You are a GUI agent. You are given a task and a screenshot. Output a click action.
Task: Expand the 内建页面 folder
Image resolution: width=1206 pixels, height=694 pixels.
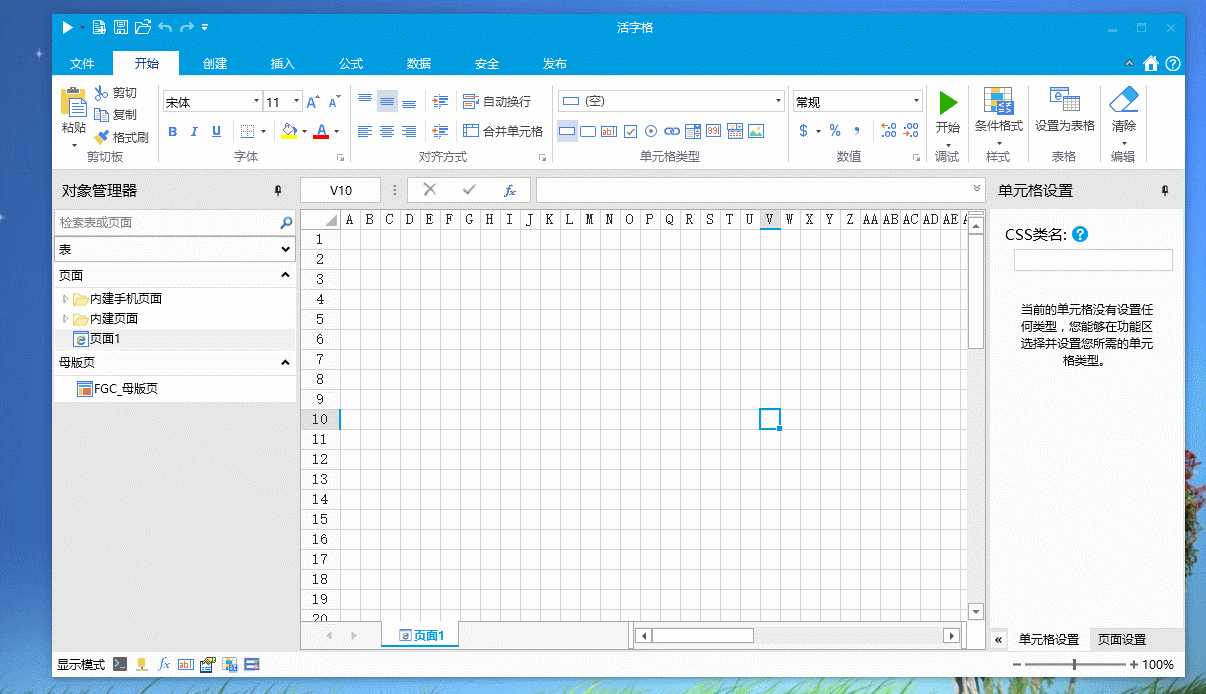click(66, 318)
